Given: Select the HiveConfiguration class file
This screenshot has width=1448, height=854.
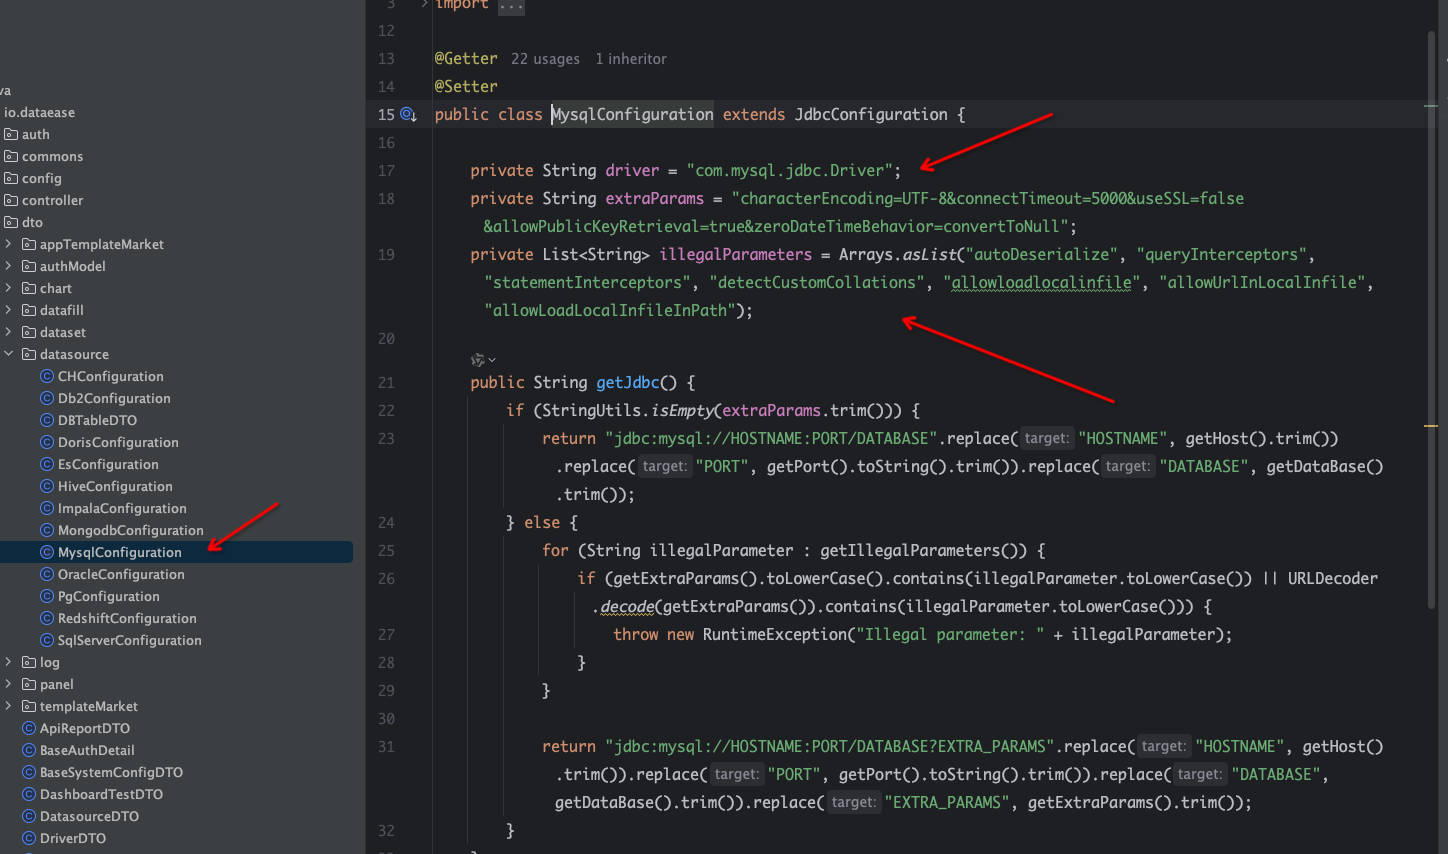Looking at the screenshot, I should coord(115,487).
